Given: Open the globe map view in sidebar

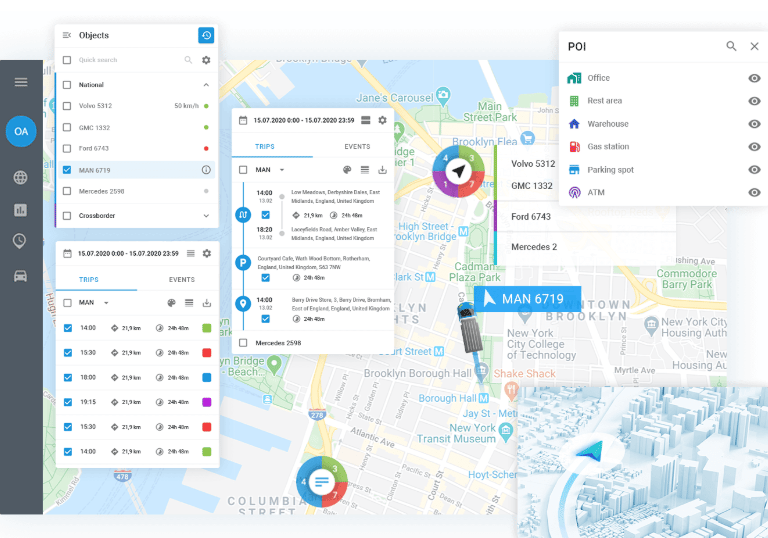Looking at the screenshot, I should [x=21, y=177].
